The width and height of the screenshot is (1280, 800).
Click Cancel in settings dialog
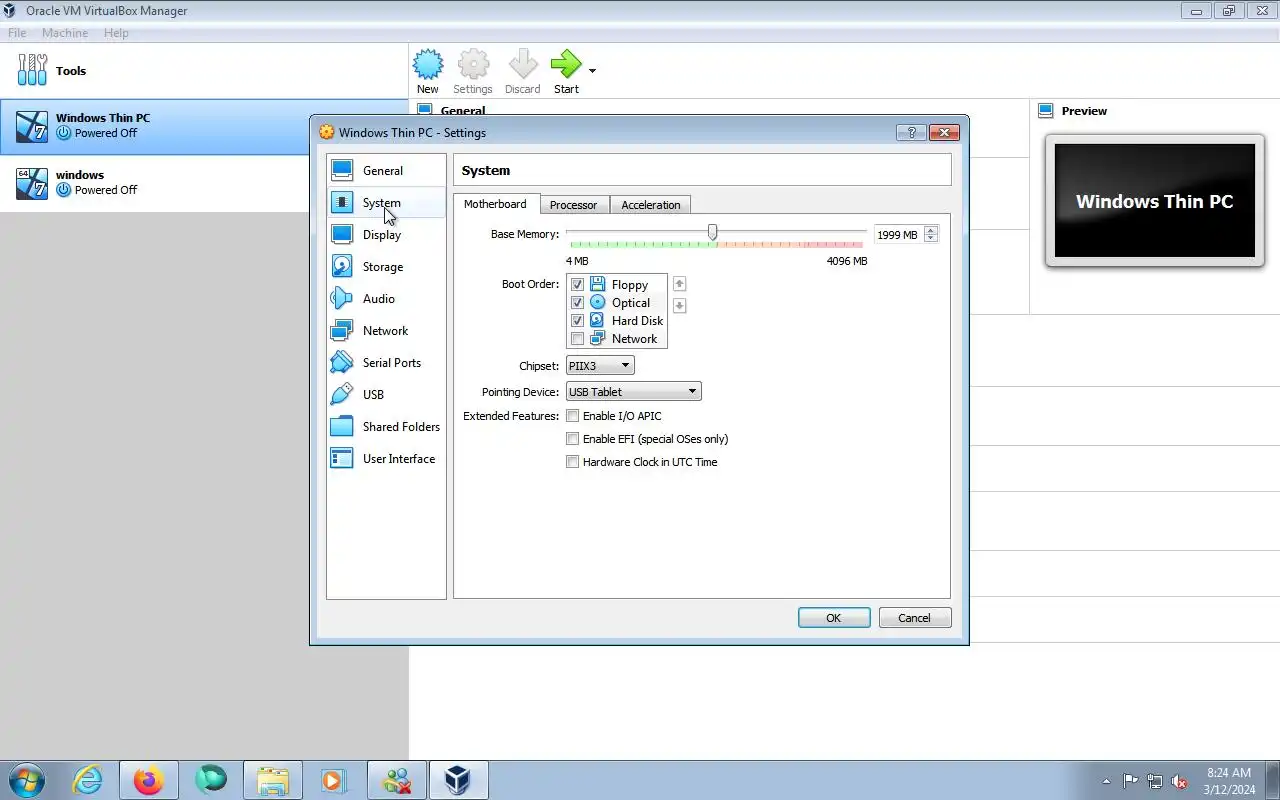[914, 618]
